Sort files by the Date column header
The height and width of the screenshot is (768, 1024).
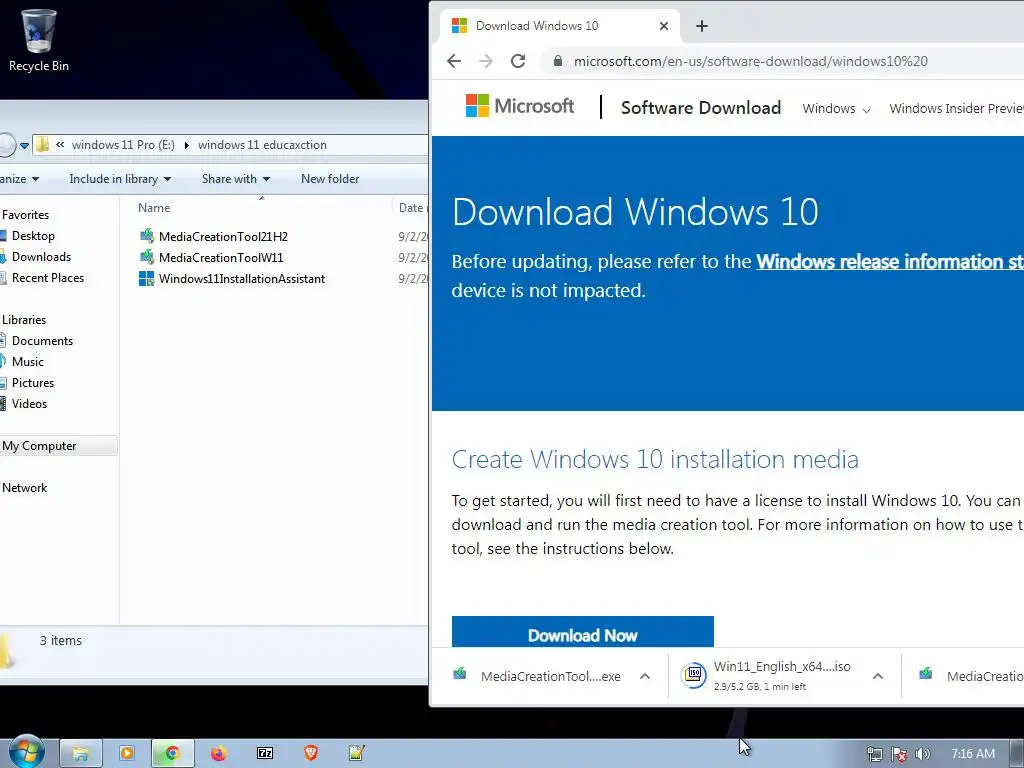coord(411,208)
